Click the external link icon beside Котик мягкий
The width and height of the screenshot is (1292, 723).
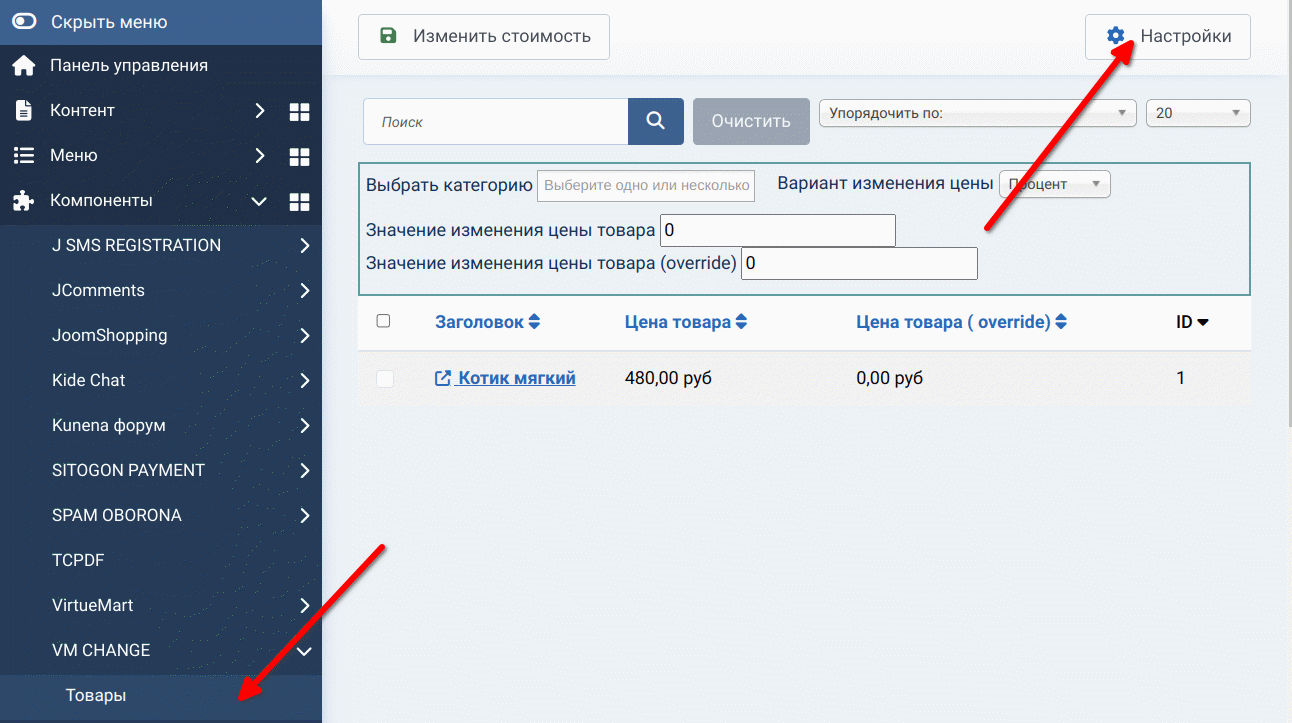(x=443, y=379)
